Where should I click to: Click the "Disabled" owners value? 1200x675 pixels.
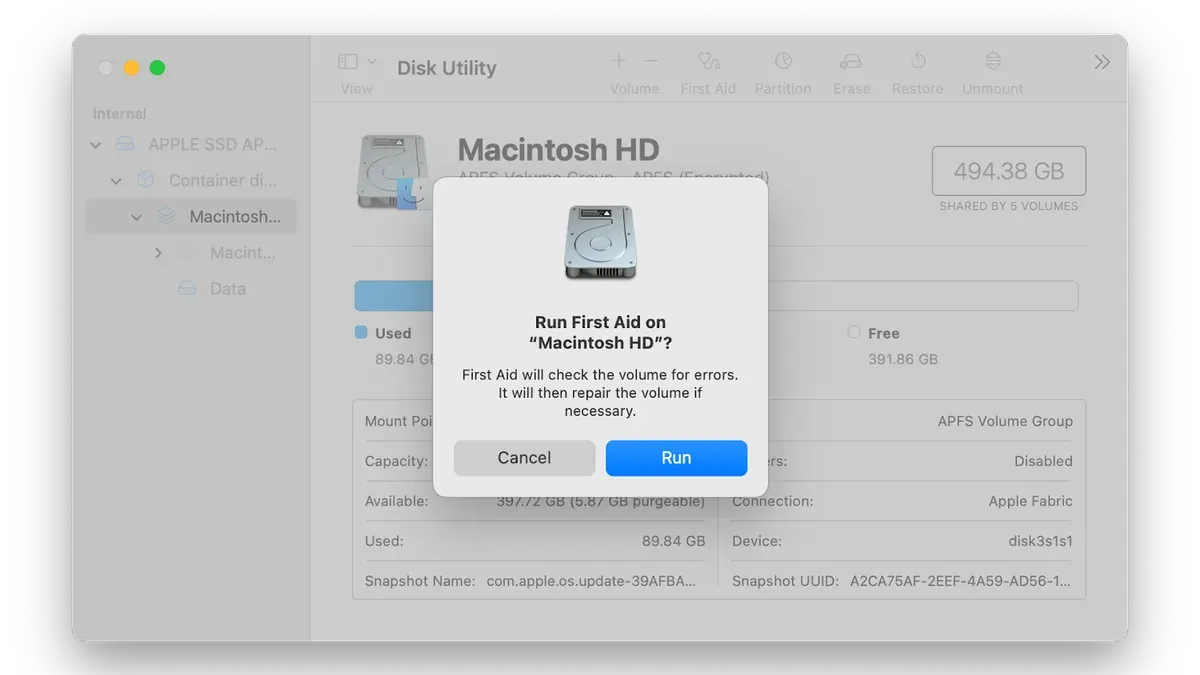pyautogui.click(x=1043, y=461)
